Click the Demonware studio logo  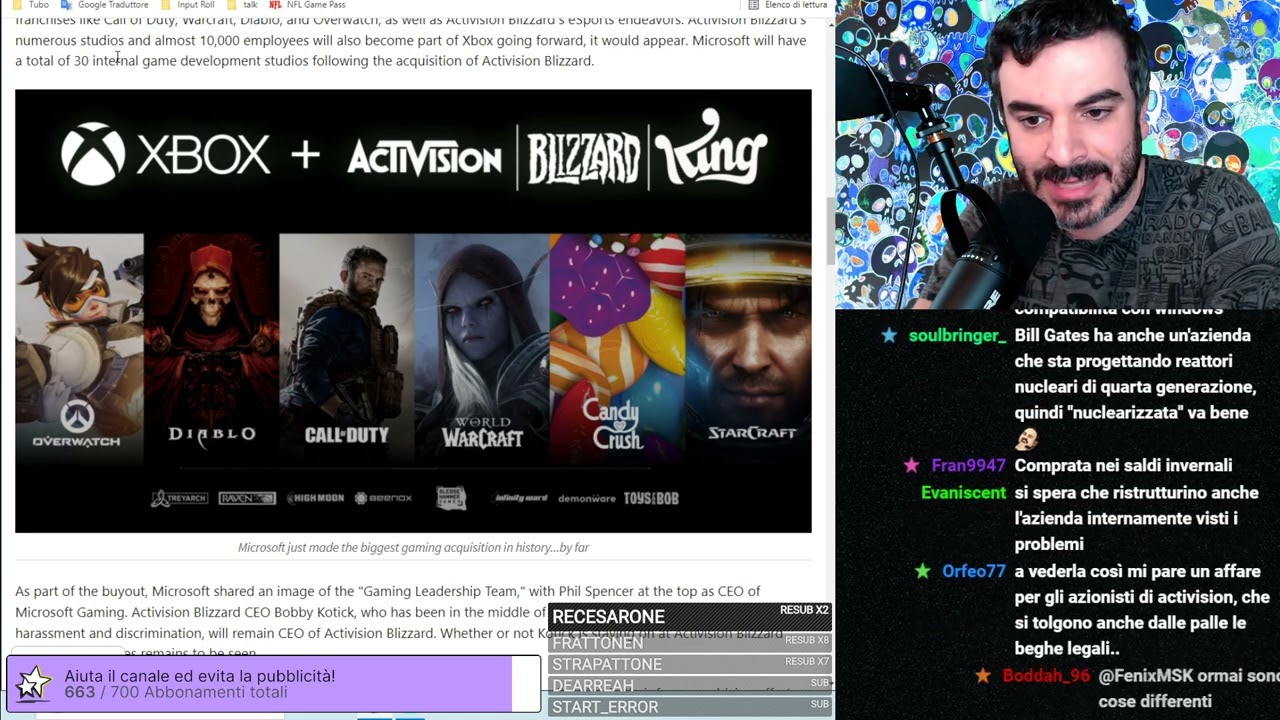587,498
